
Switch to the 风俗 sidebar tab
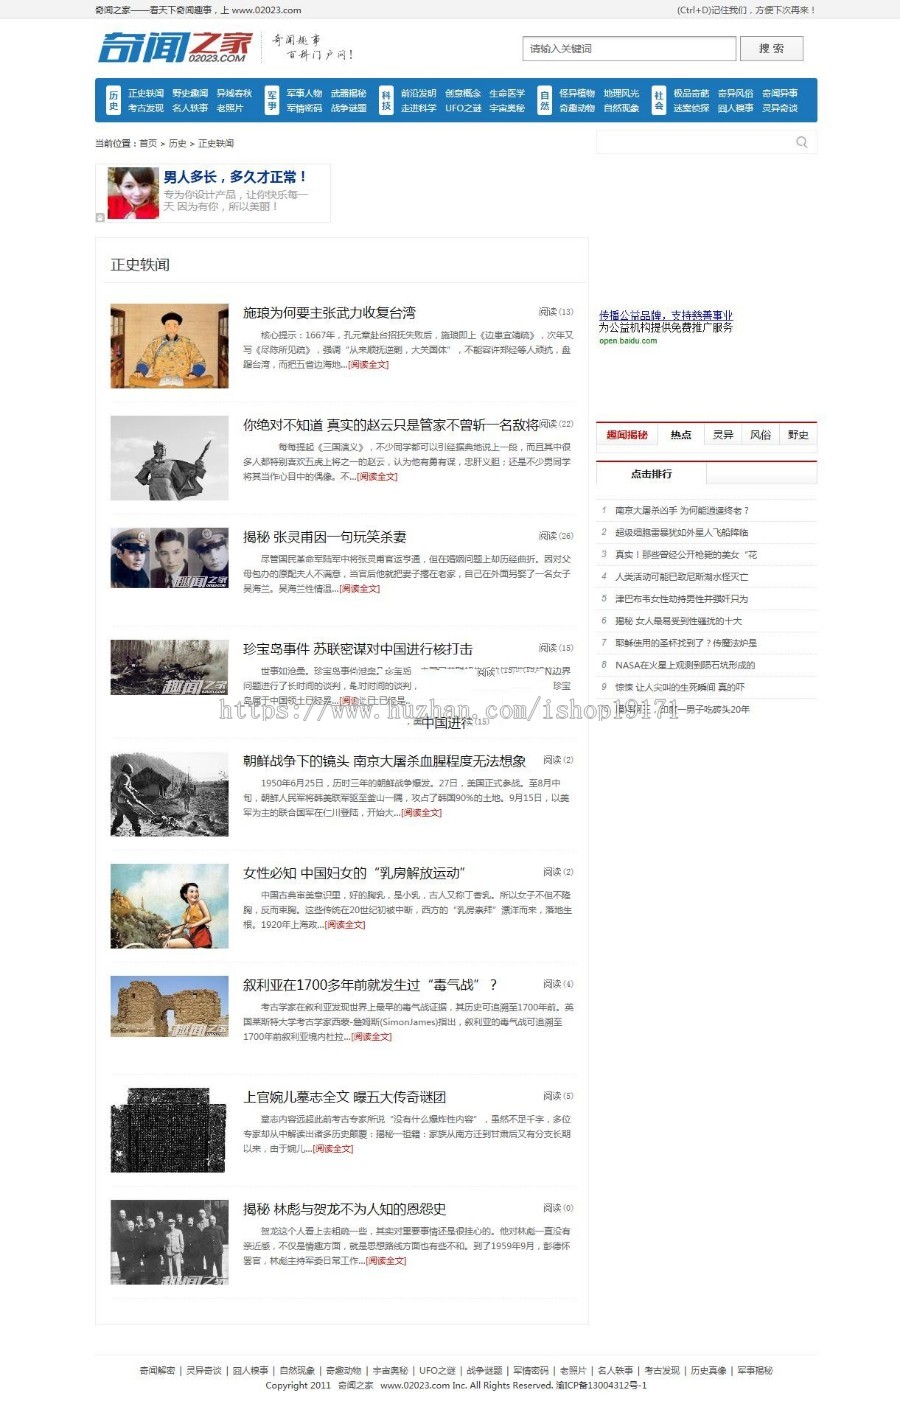coord(763,434)
